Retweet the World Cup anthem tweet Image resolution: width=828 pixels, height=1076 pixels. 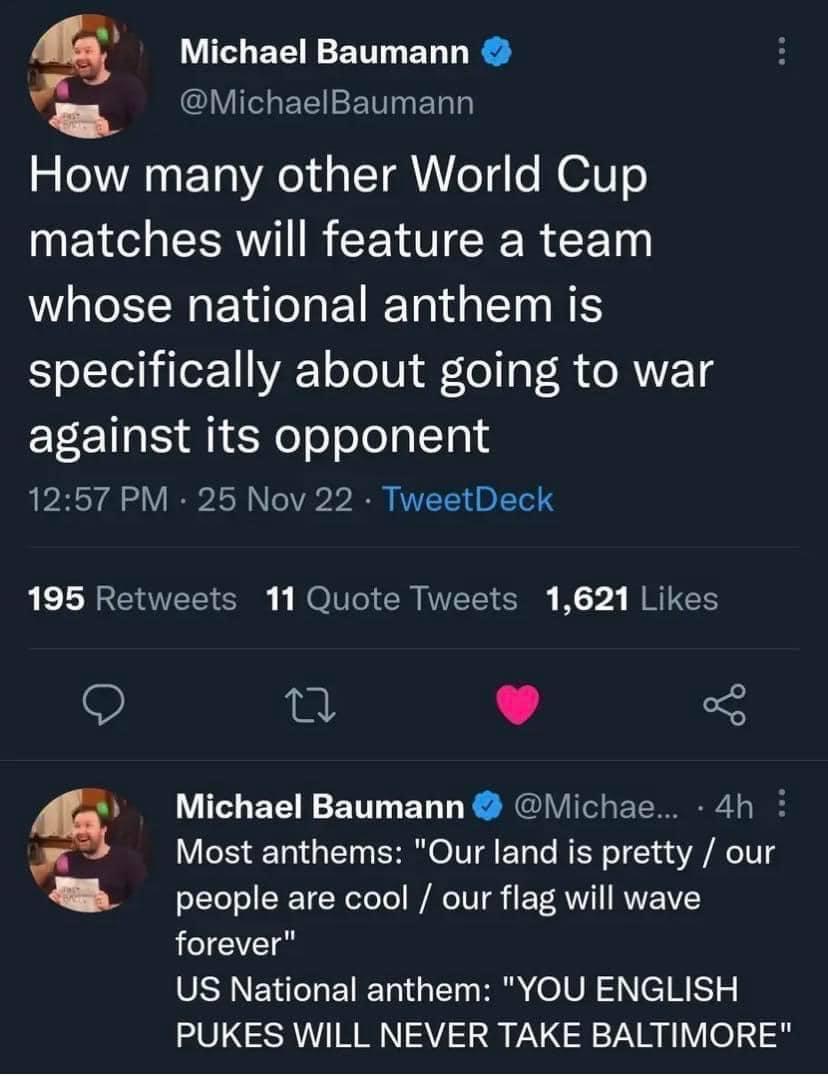[312, 707]
